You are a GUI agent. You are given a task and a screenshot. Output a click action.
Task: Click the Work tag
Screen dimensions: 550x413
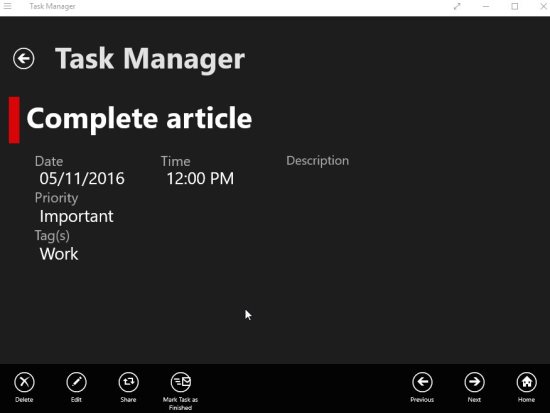coord(59,254)
